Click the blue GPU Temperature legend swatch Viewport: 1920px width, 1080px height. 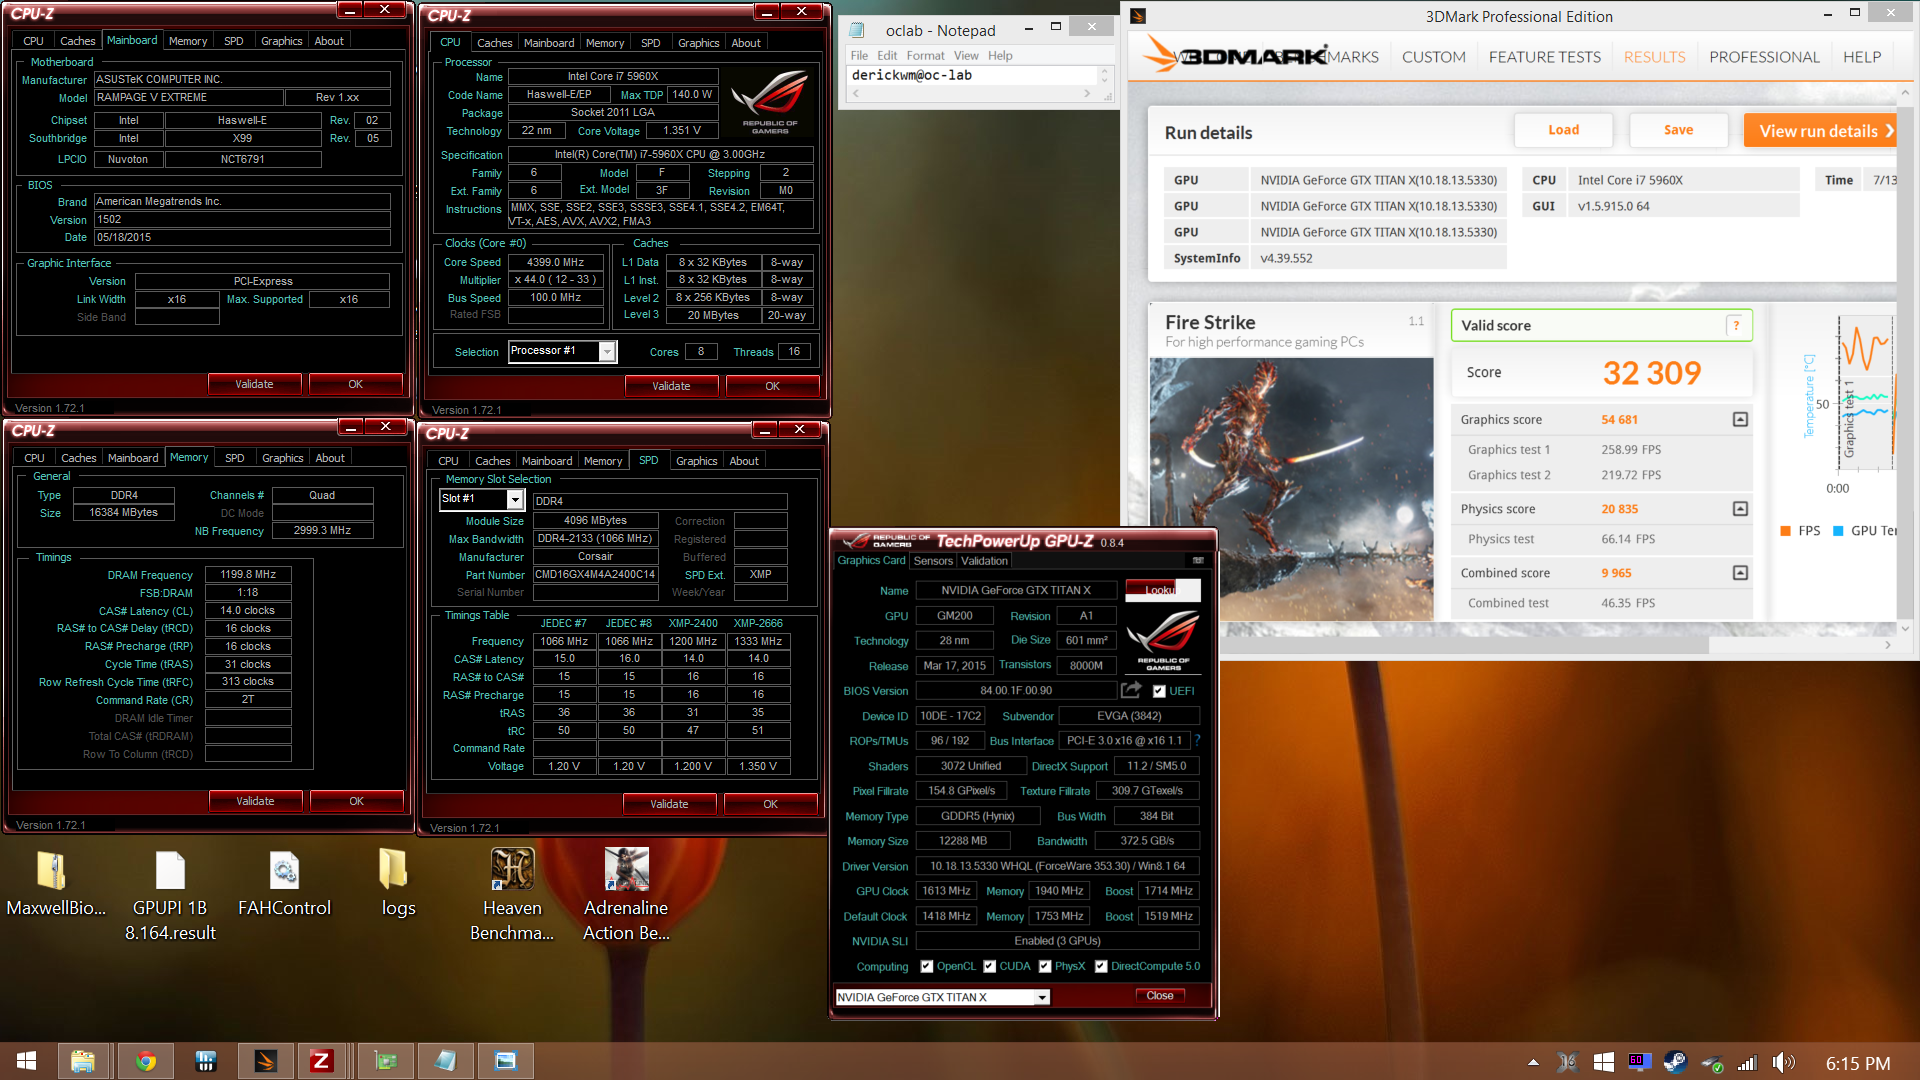click(1837, 531)
